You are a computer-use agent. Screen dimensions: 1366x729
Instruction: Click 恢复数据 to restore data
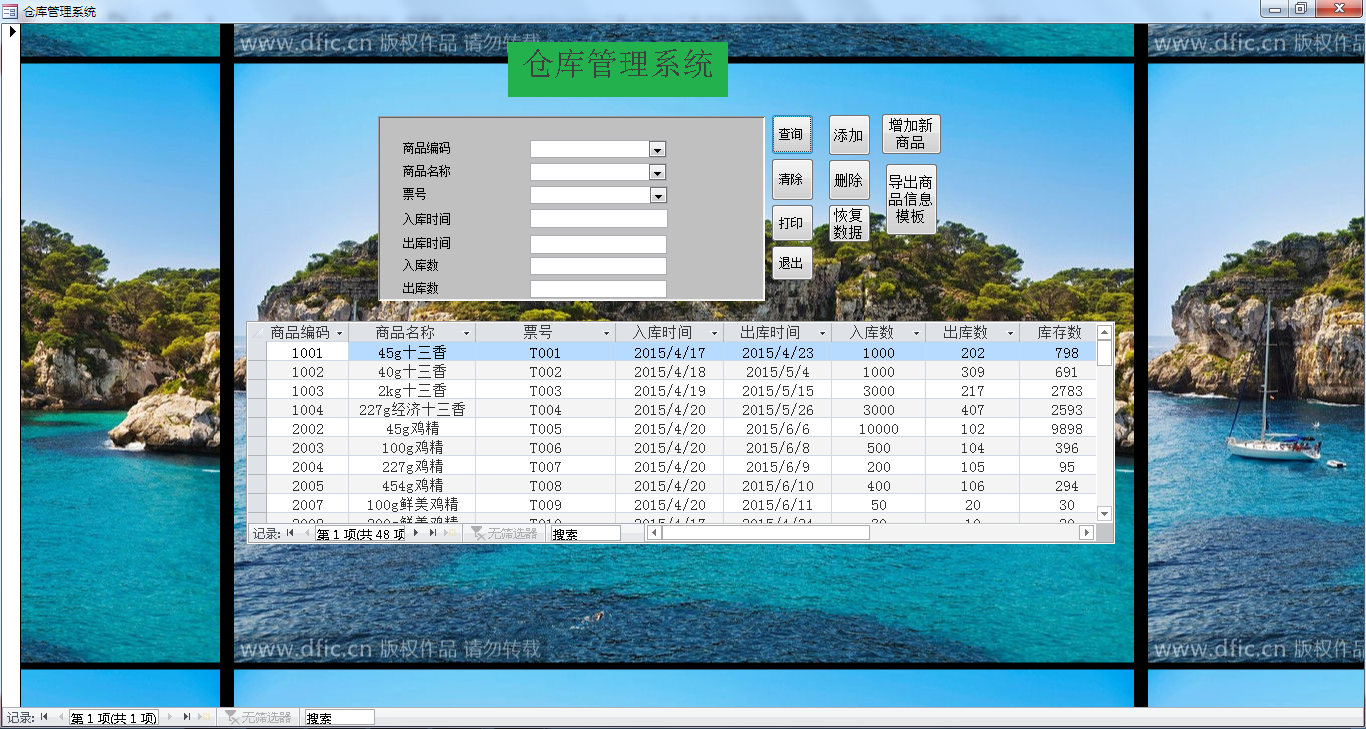click(x=848, y=222)
